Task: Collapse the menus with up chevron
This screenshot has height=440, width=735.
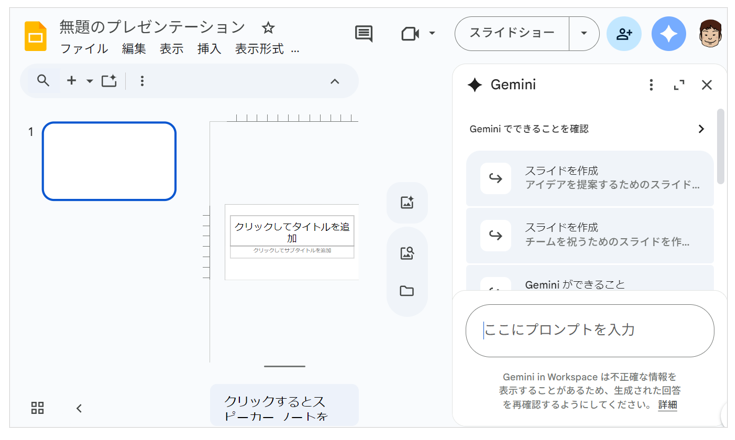Action: (335, 82)
